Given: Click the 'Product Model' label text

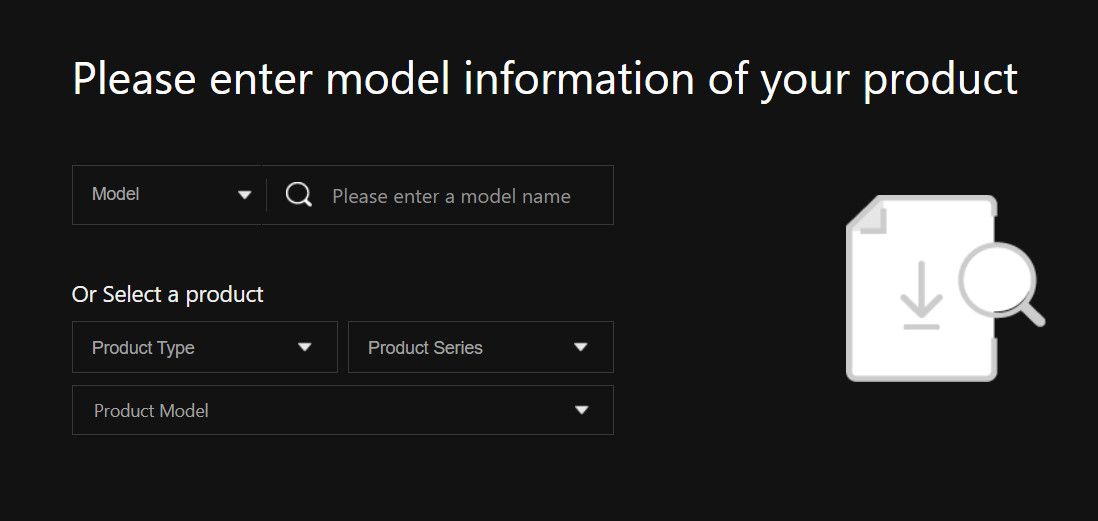Looking at the screenshot, I should [x=151, y=411].
